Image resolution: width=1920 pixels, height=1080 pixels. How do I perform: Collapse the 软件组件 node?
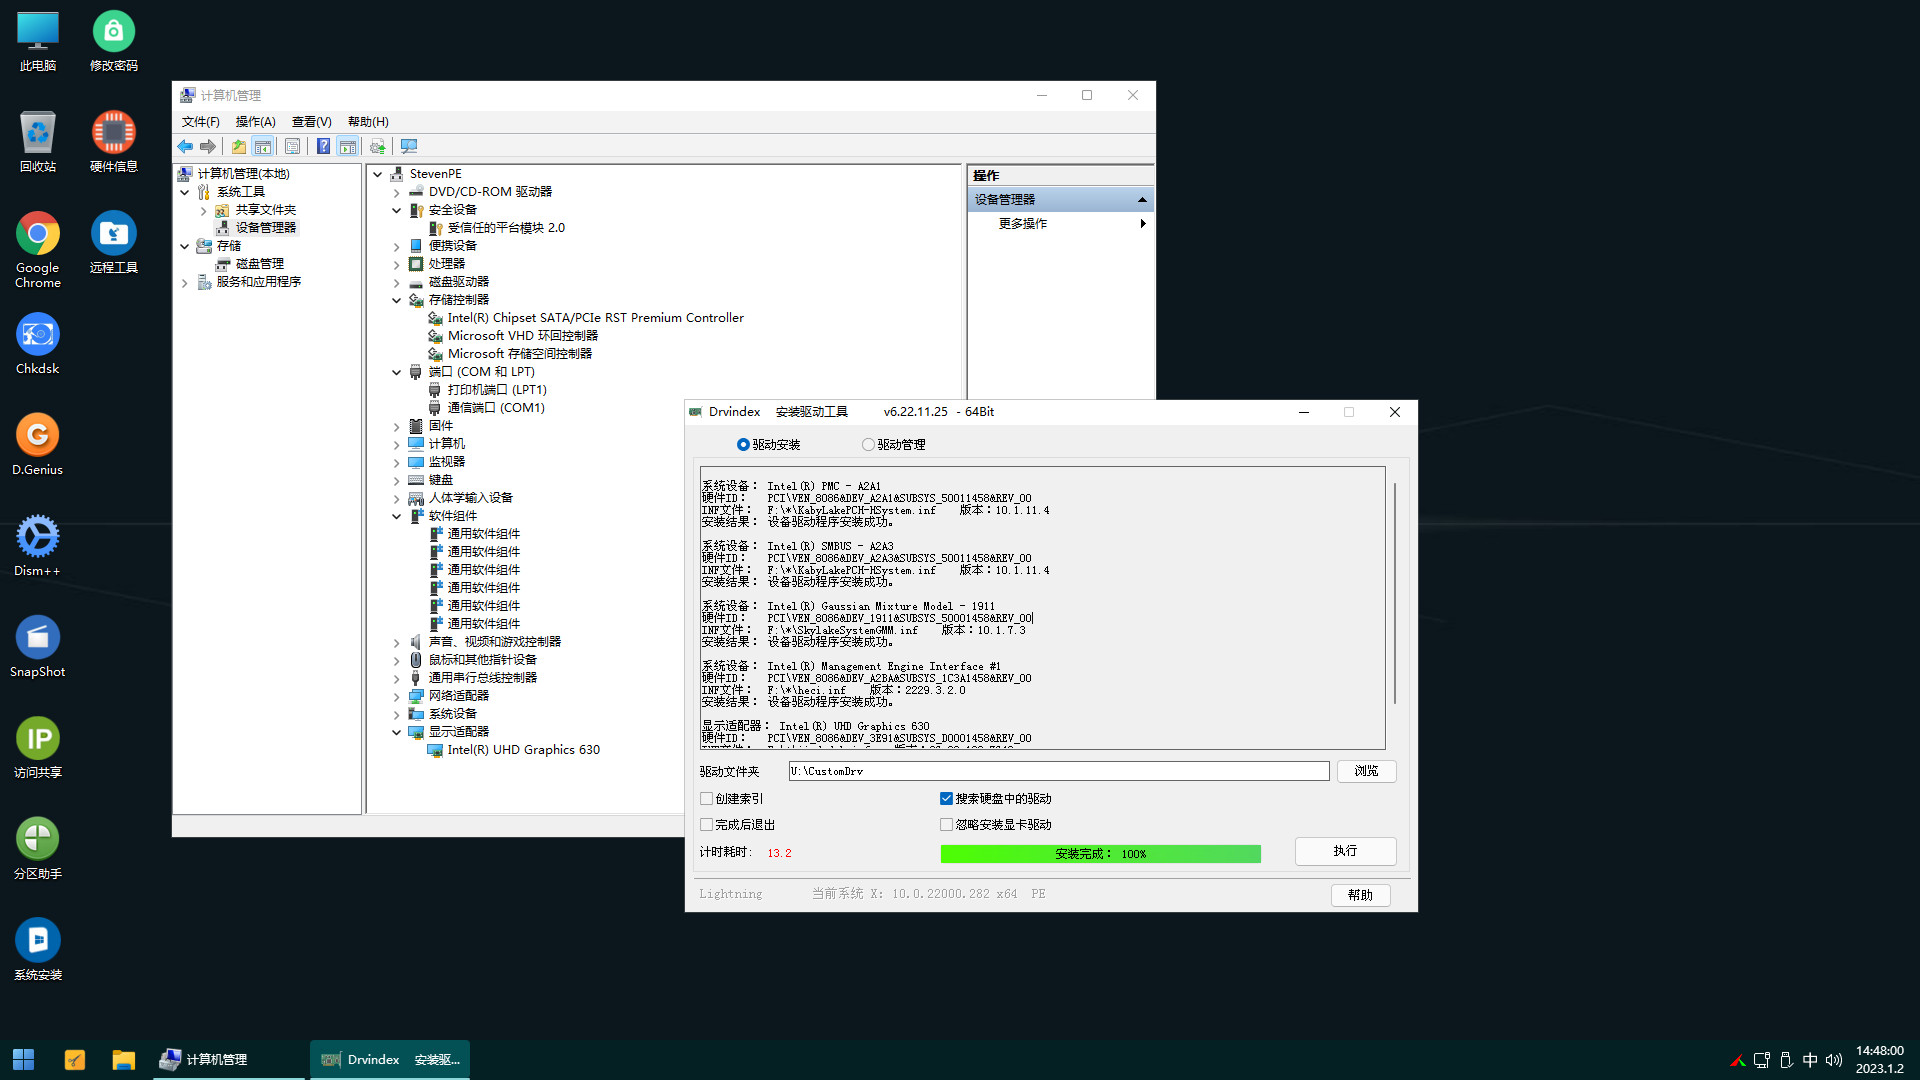coord(397,516)
